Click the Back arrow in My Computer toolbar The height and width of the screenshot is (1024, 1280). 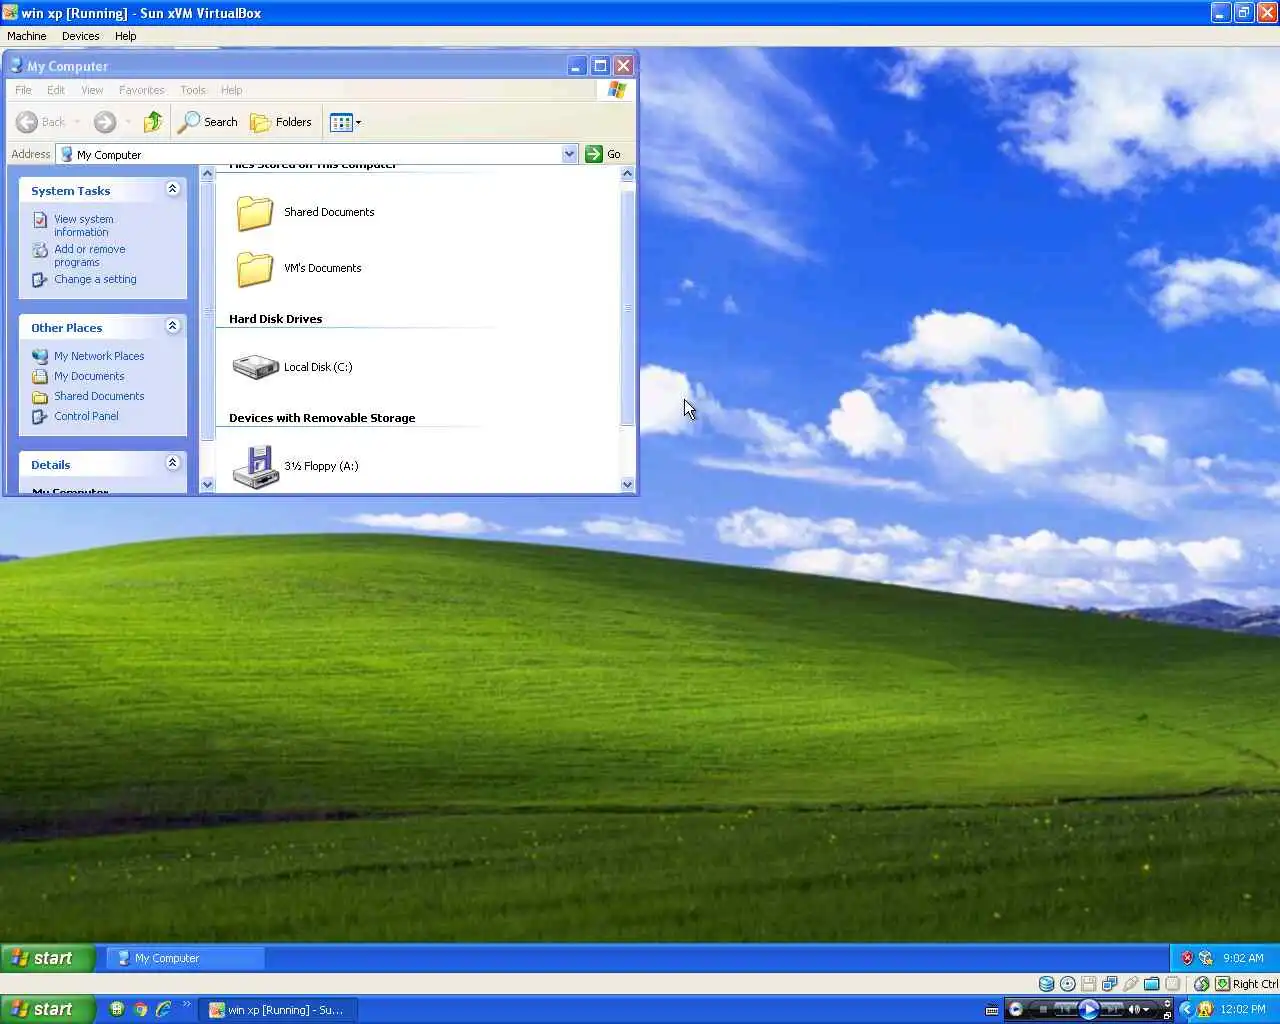point(27,122)
